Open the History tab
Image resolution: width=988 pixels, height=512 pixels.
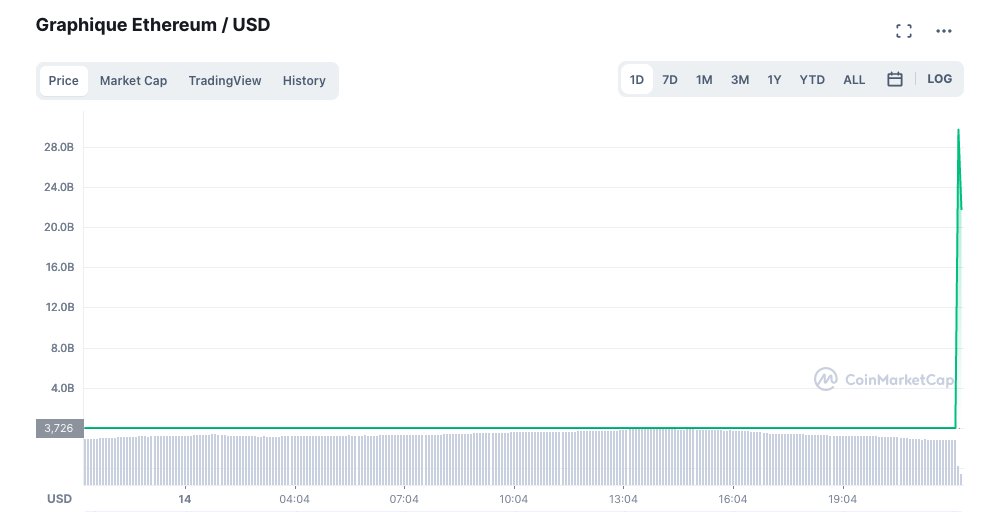tap(304, 81)
